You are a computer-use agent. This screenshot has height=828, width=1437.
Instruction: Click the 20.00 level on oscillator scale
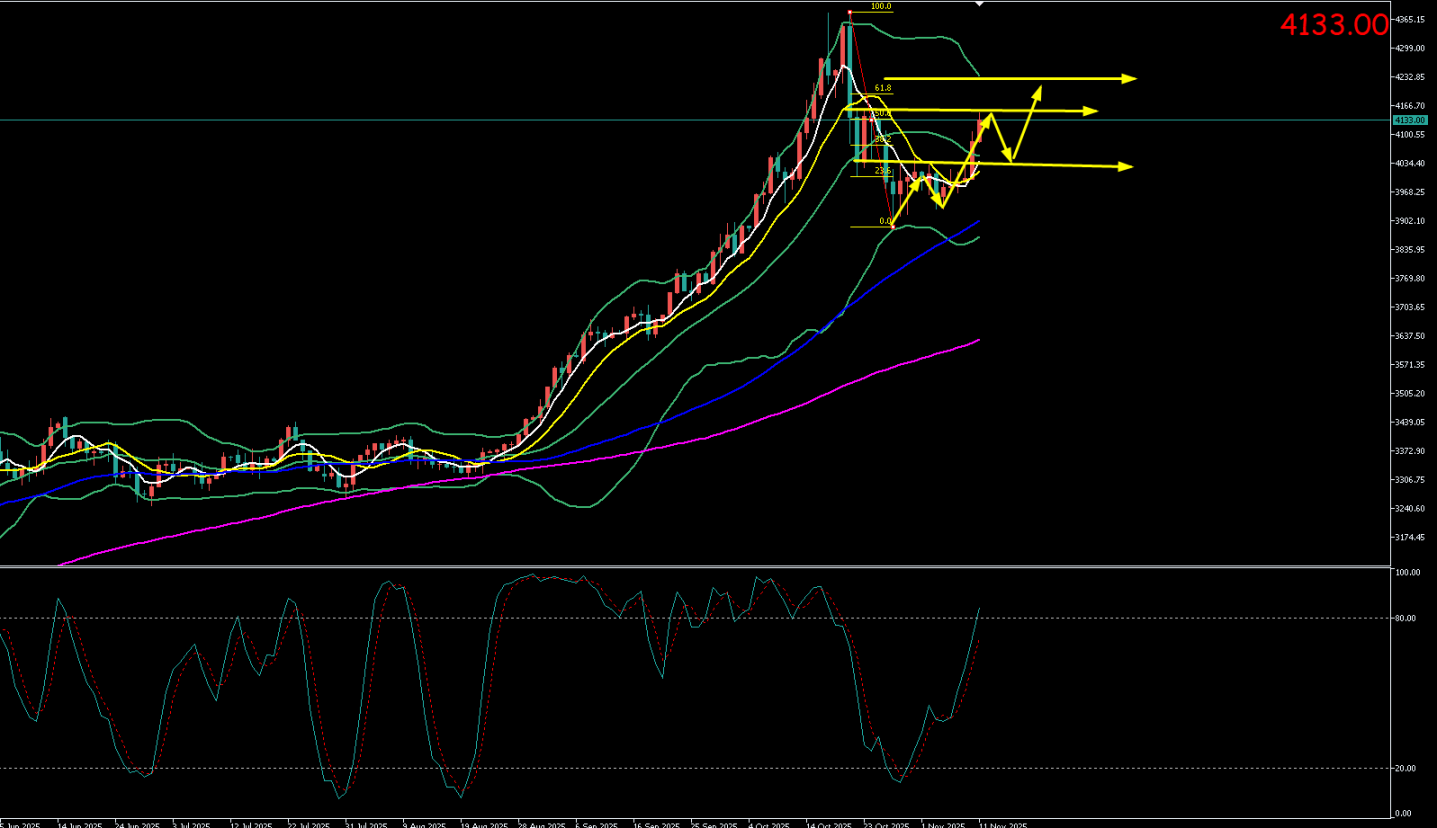click(x=1407, y=768)
